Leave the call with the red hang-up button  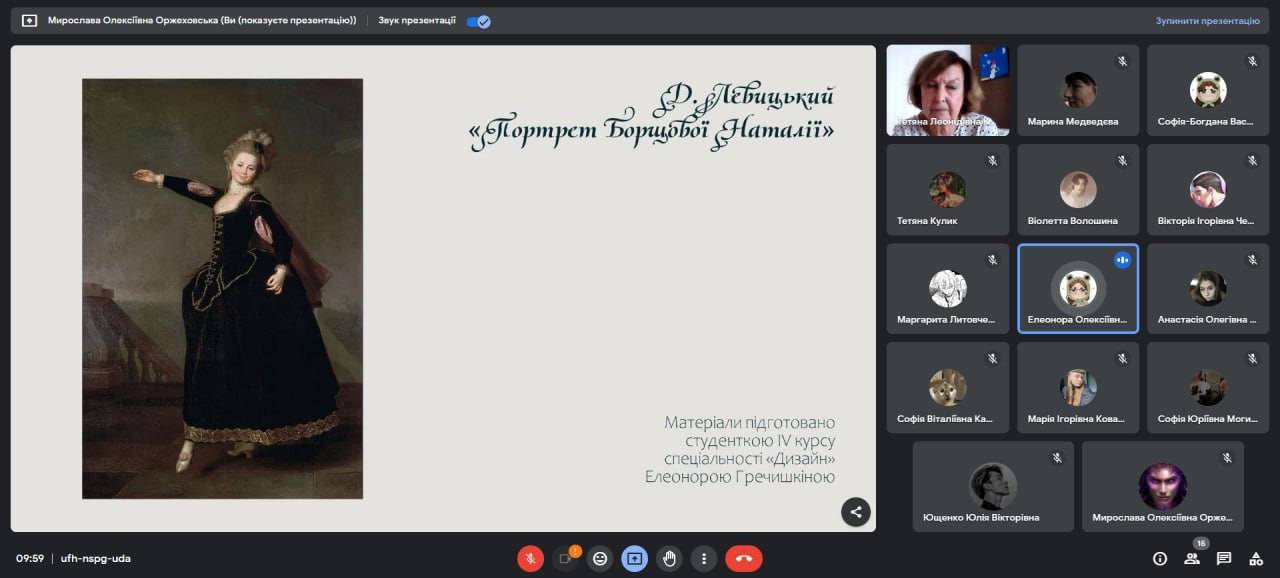[743, 559]
